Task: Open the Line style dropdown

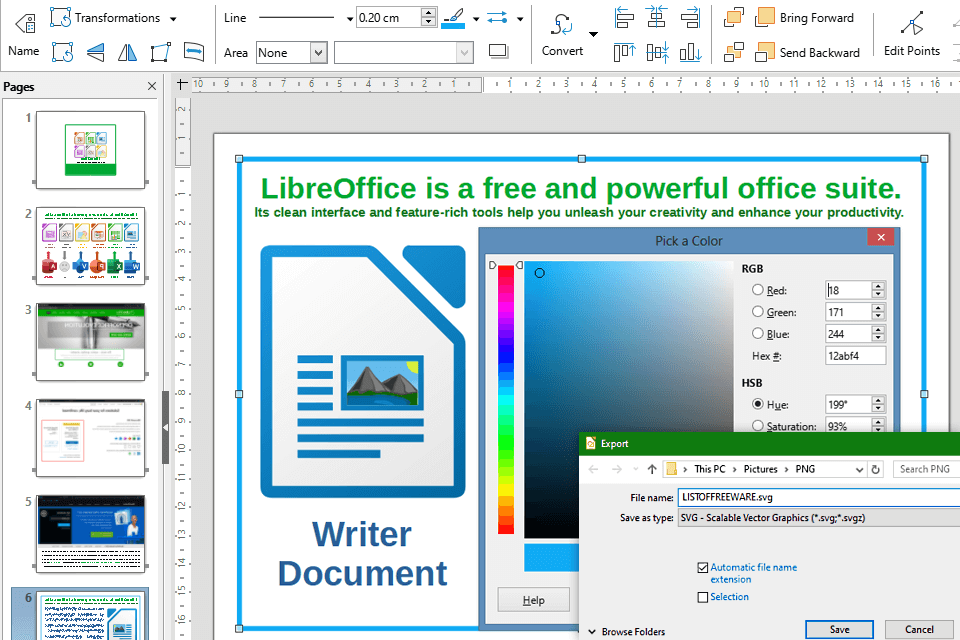Action: click(x=350, y=19)
